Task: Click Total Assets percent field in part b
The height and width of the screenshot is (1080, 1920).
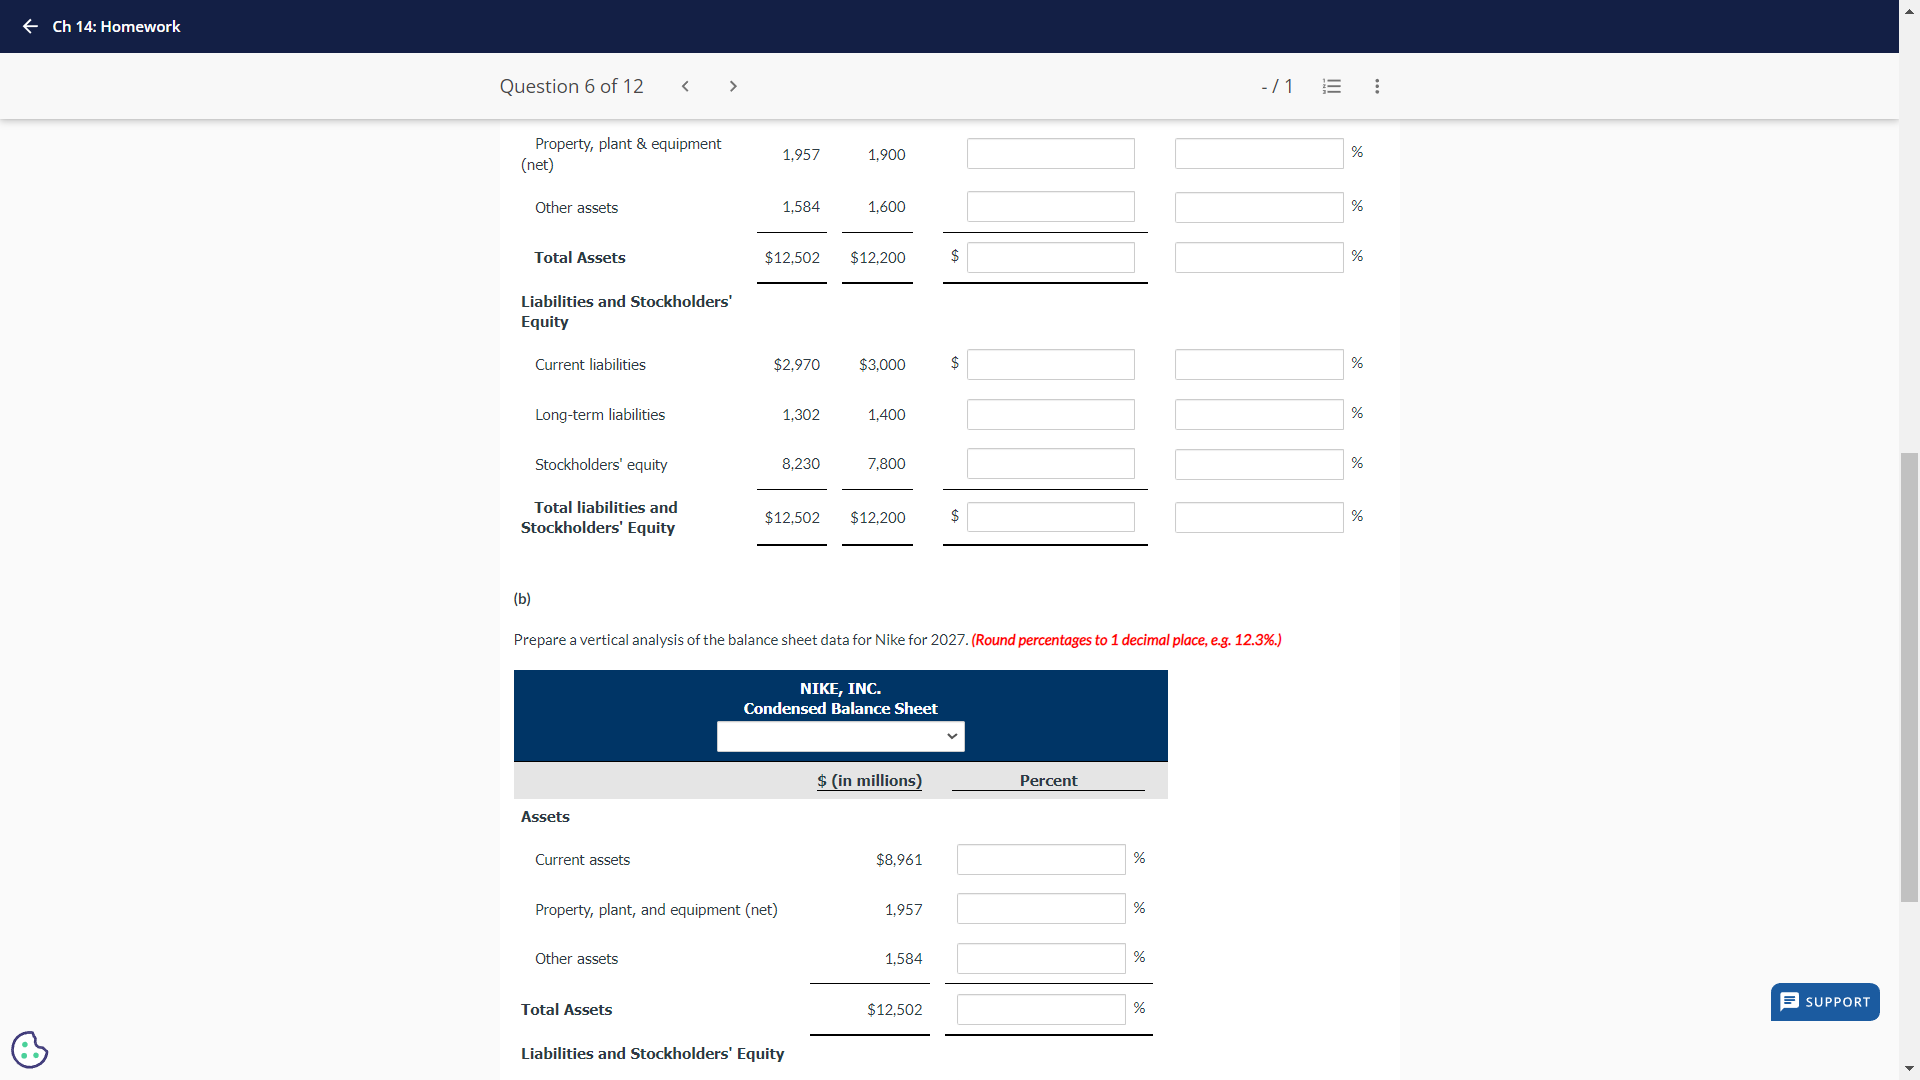Action: coord(1040,1009)
